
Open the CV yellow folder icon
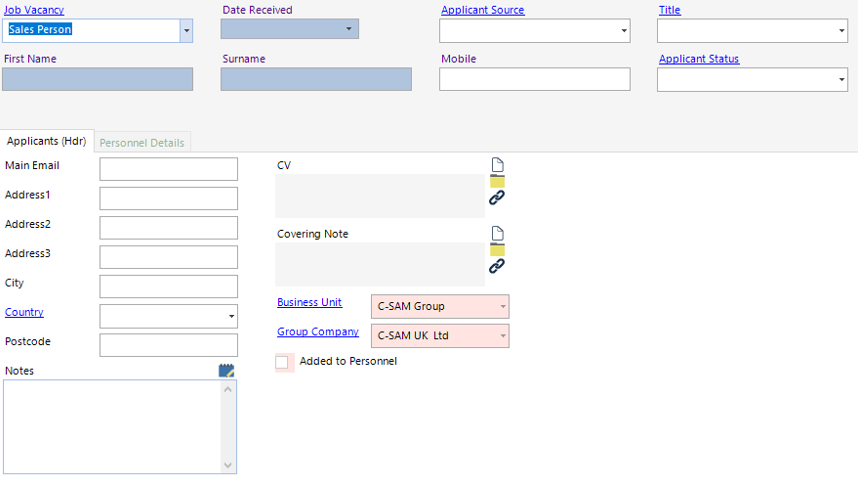[497, 181]
